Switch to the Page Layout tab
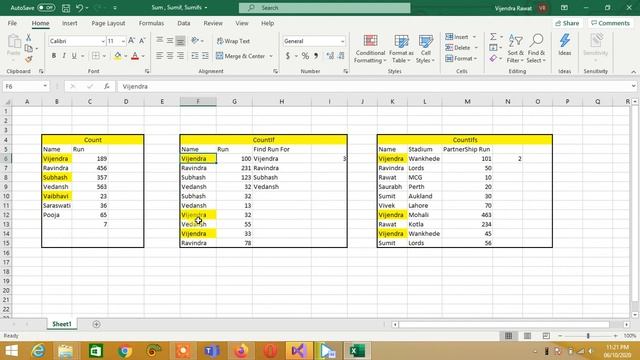640x360 pixels. pos(108,23)
